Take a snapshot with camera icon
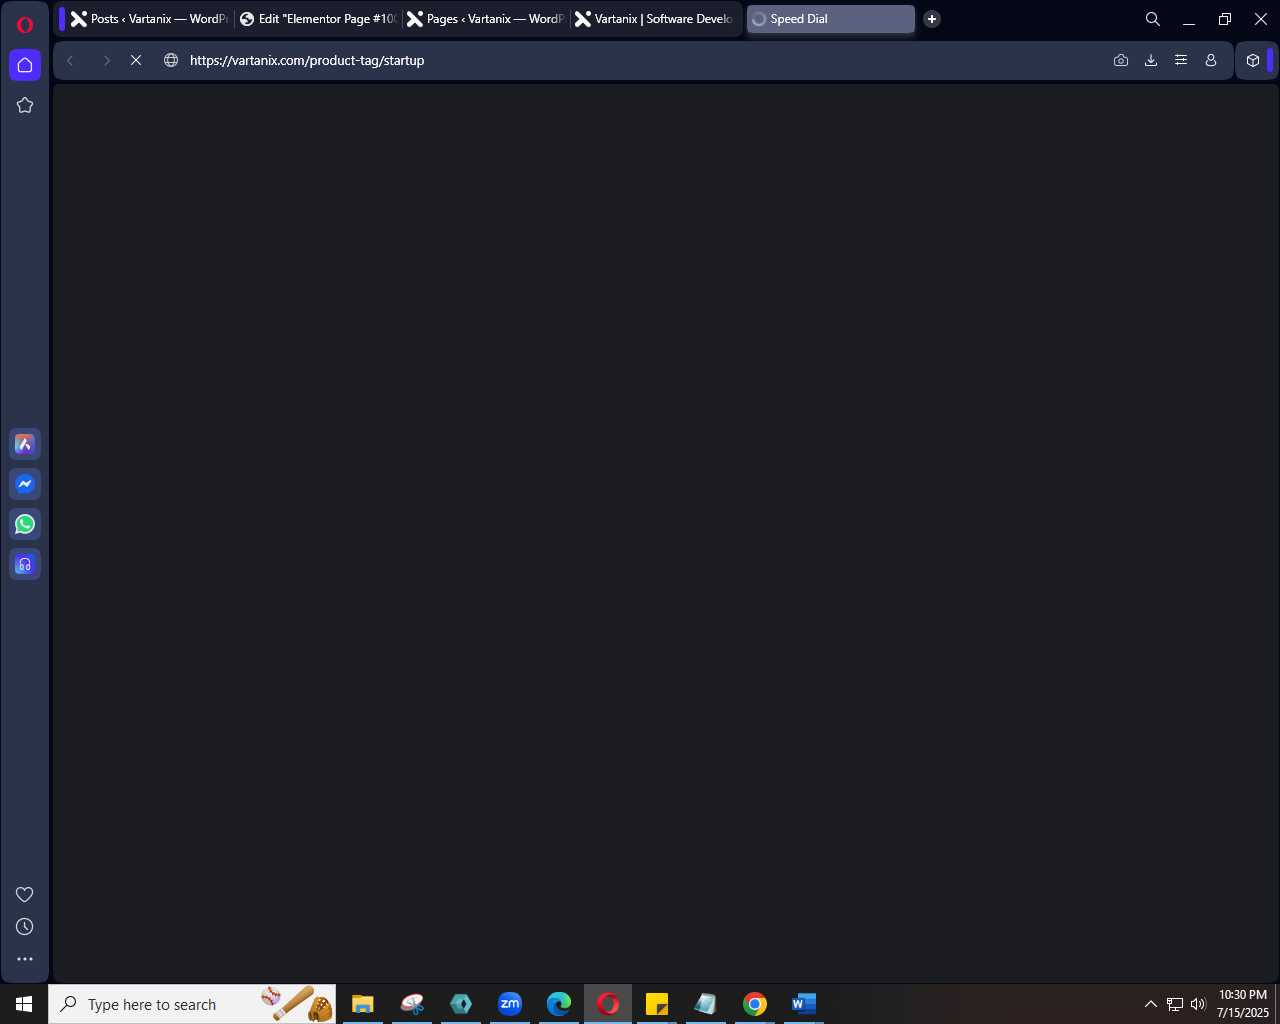 point(1121,60)
